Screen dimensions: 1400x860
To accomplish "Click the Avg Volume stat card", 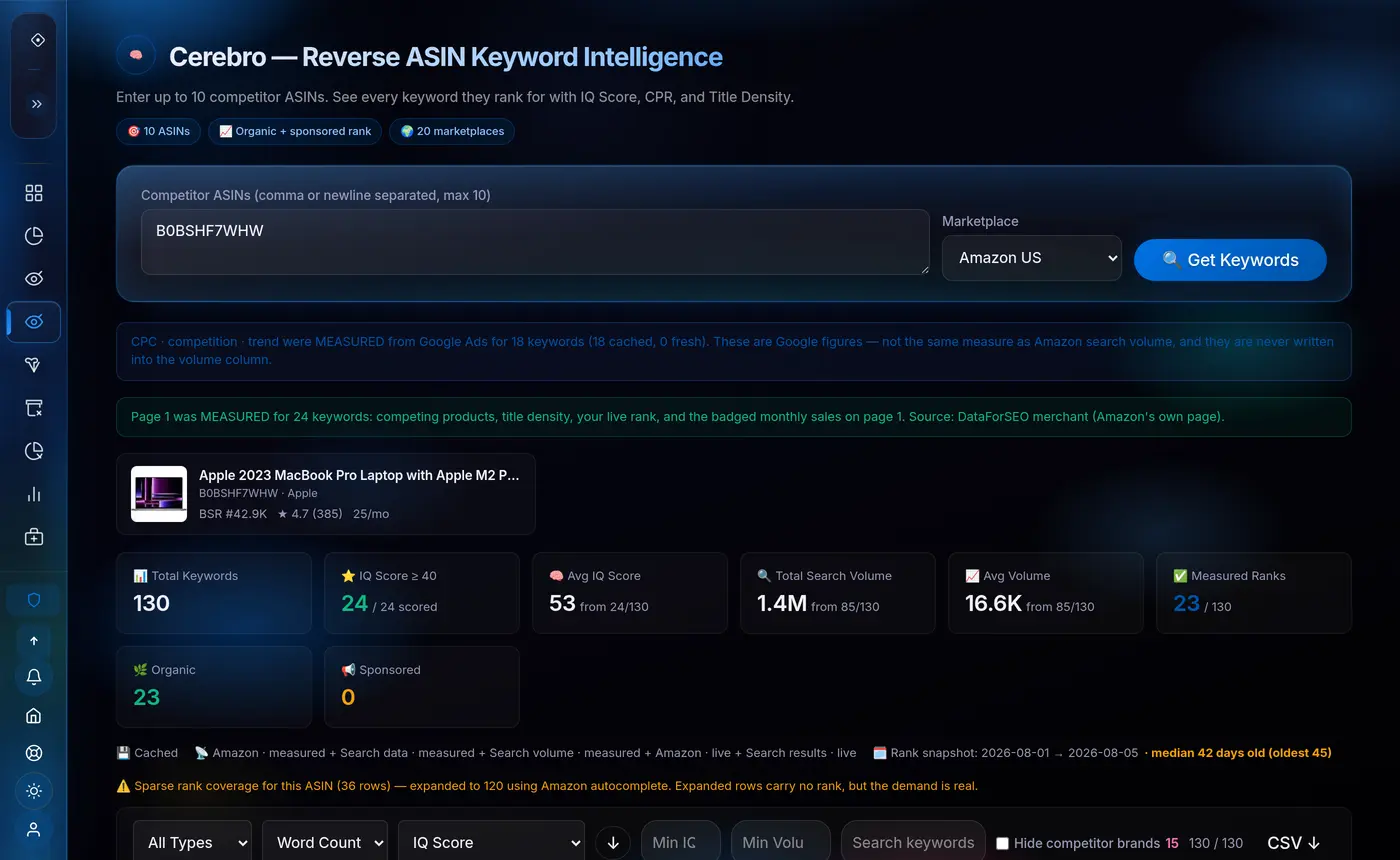I will pos(1046,593).
